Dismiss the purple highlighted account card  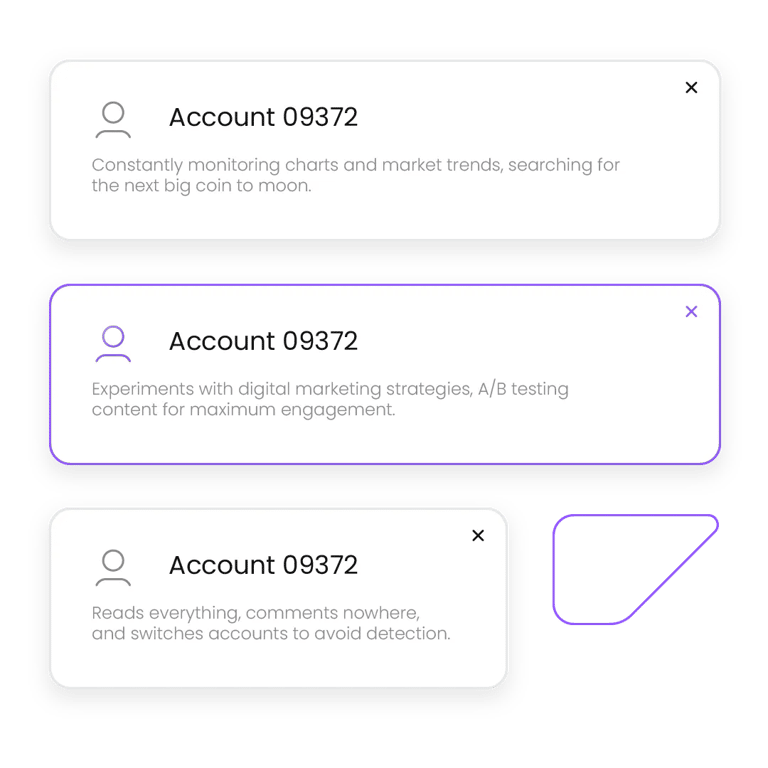691,312
